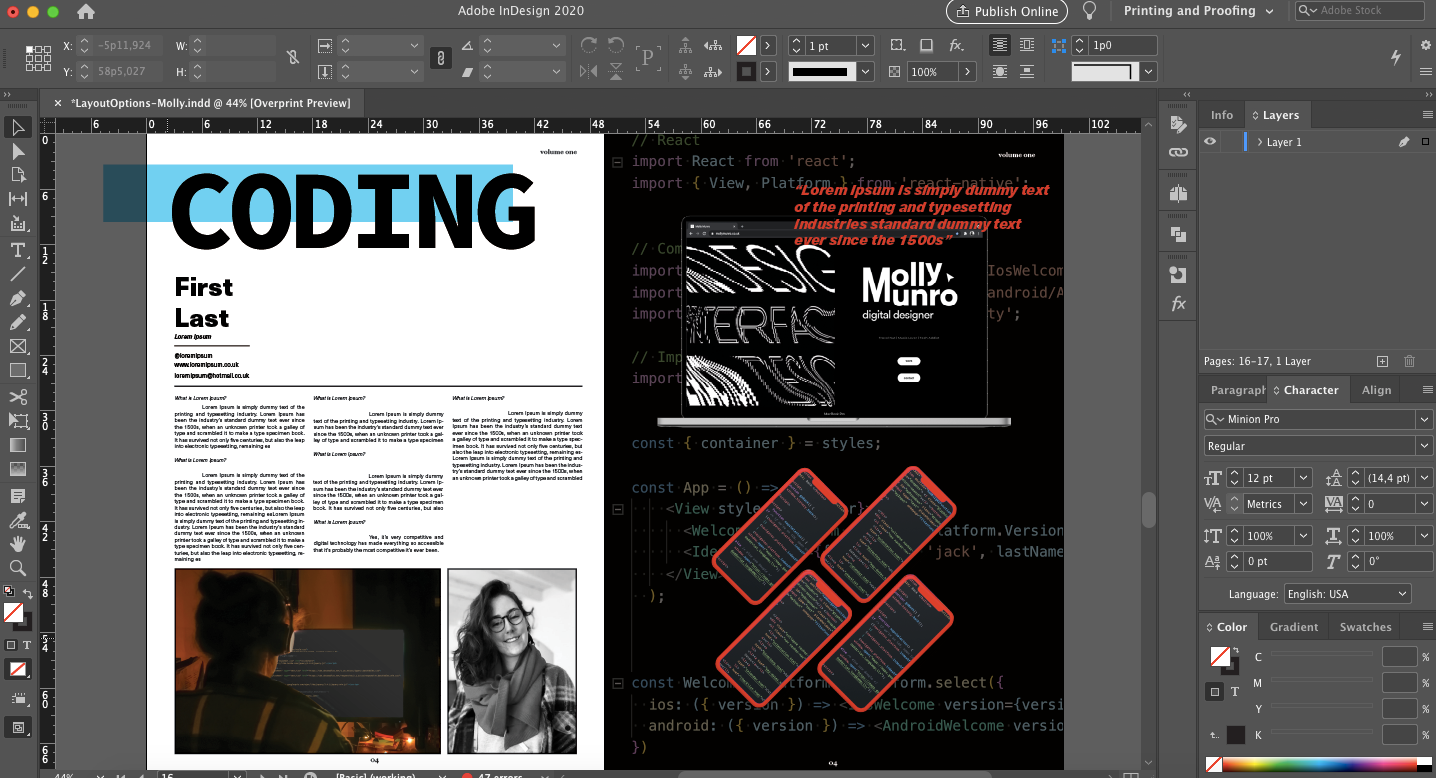This screenshot has height=778, width=1436.
Task: Open the Links panel icon in dock
Action: point(1178,152)
